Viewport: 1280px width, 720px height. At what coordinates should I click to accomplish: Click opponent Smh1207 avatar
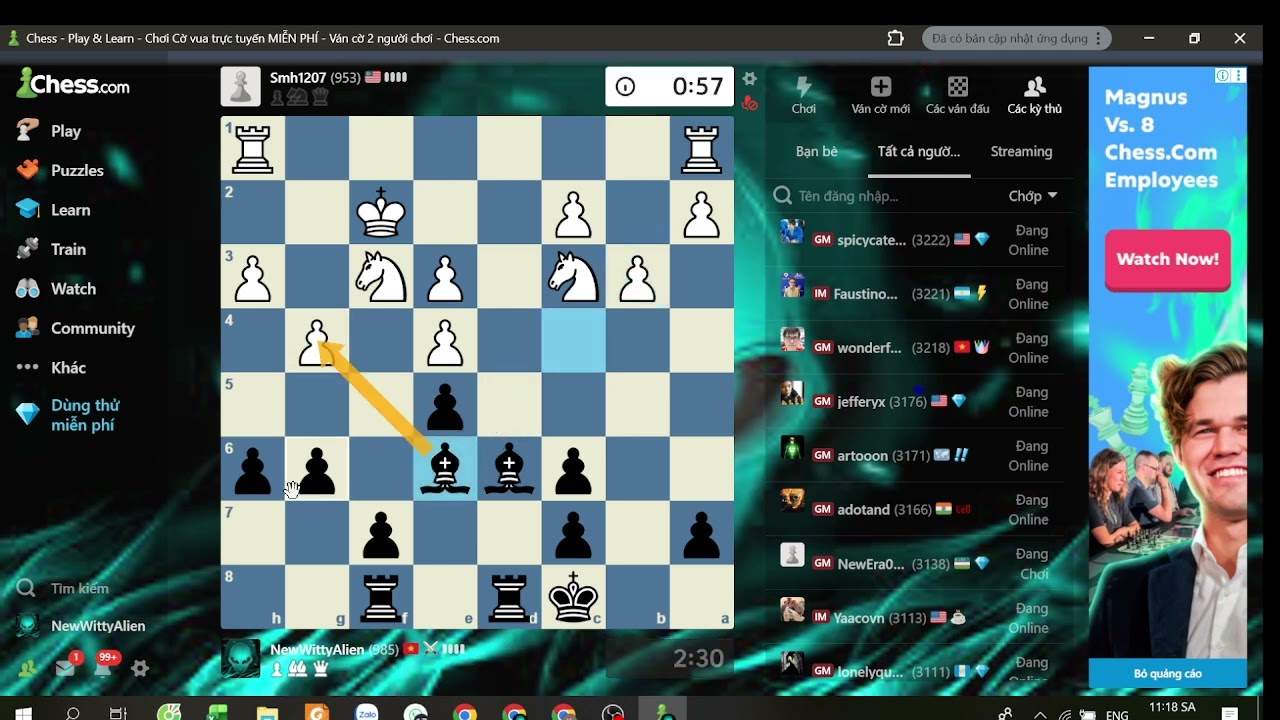(241, 87)
